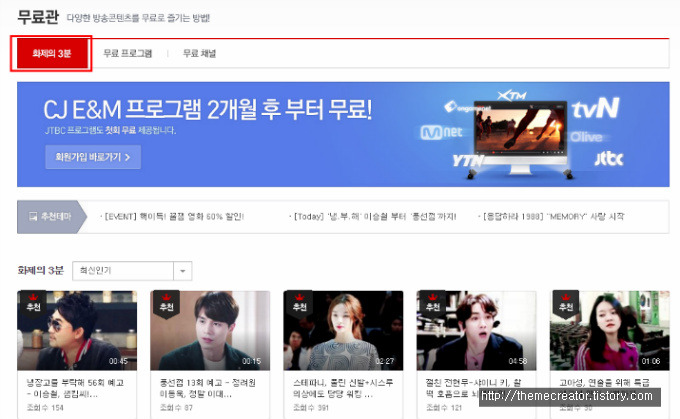This screenshot has height=419, width=680.
Task: Click the Olive logo in the banner
Action: tap(586, 137)
